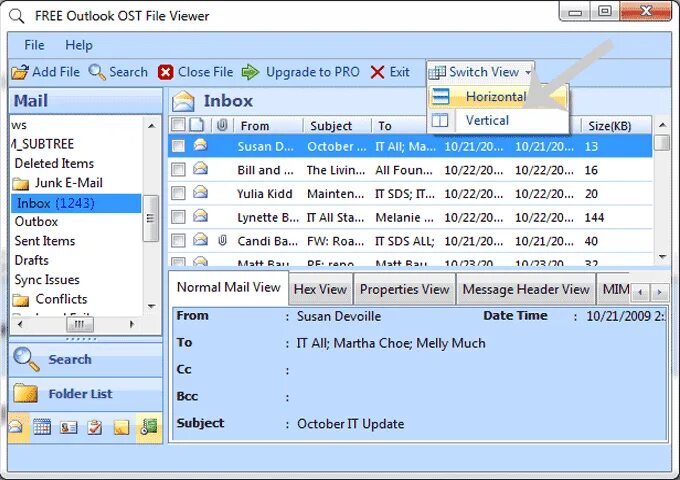Image resolution: width=680 pixels, height=480 pixels.
Task: Click the folder tree scroll right arrow
Action: point(132,324)
